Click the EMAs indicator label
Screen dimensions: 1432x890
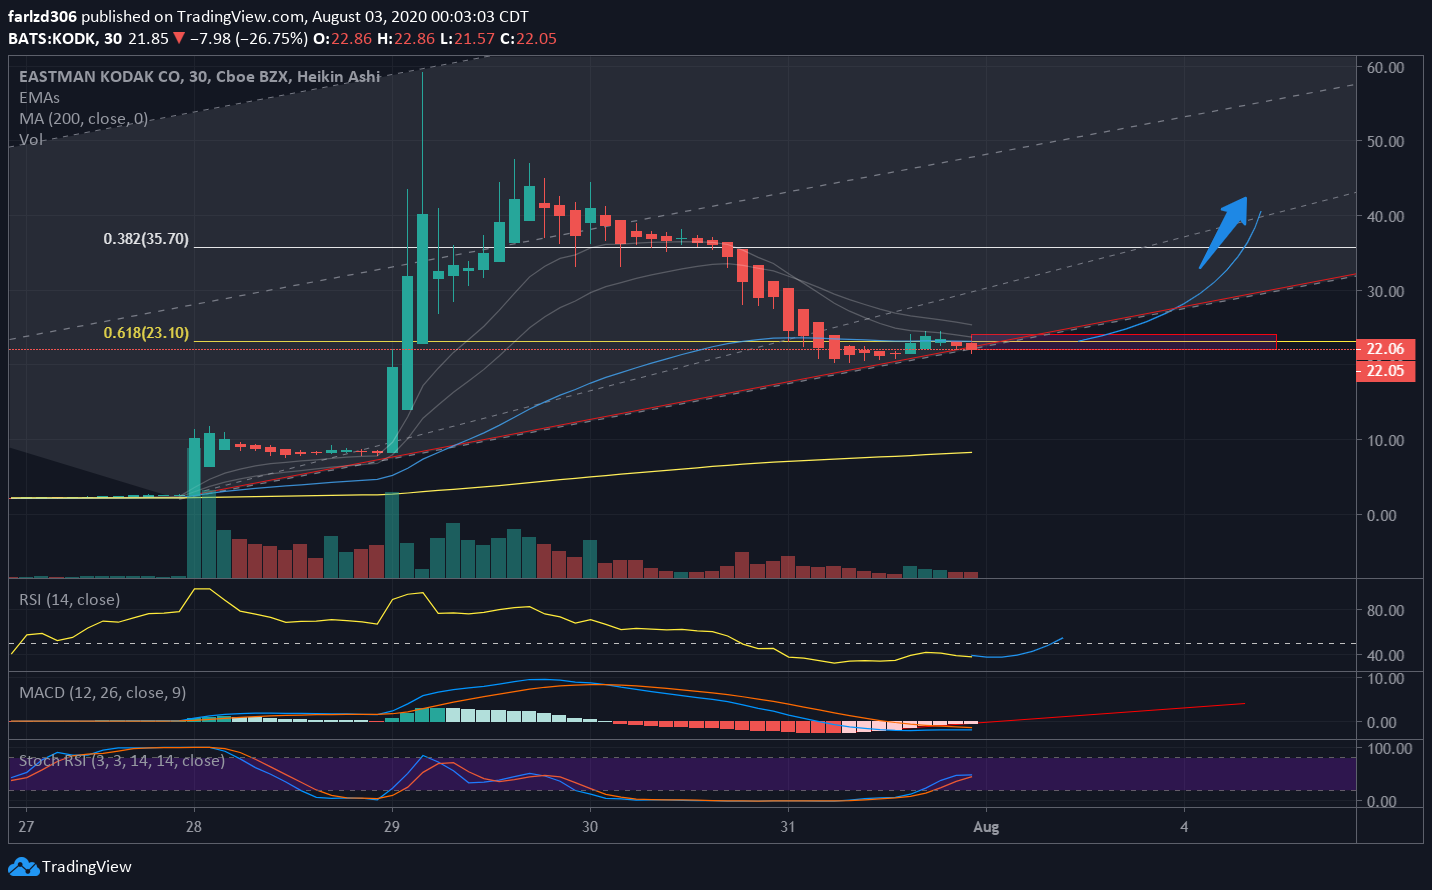39,97
